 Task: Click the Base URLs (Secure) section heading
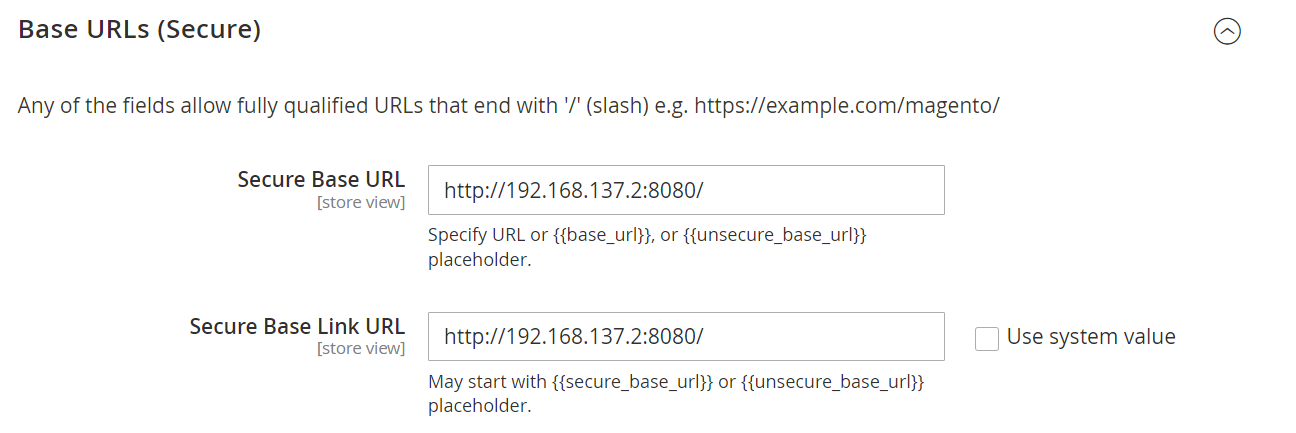coord(140,30)
